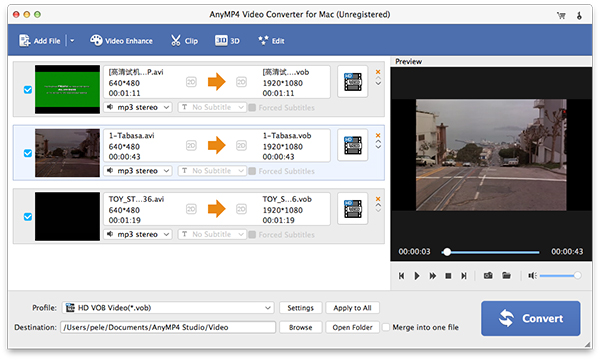Open the Profile HD VOB Video dropdown
Screen dimensions: 600x360
click(x=168, y=308)
